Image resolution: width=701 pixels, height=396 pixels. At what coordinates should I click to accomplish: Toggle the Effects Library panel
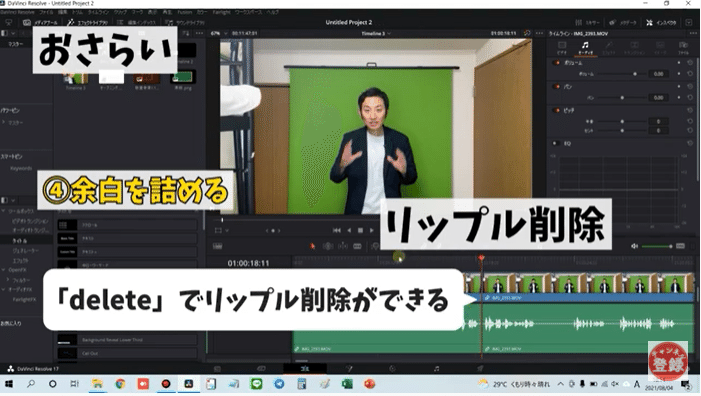[x=88, y=22]
